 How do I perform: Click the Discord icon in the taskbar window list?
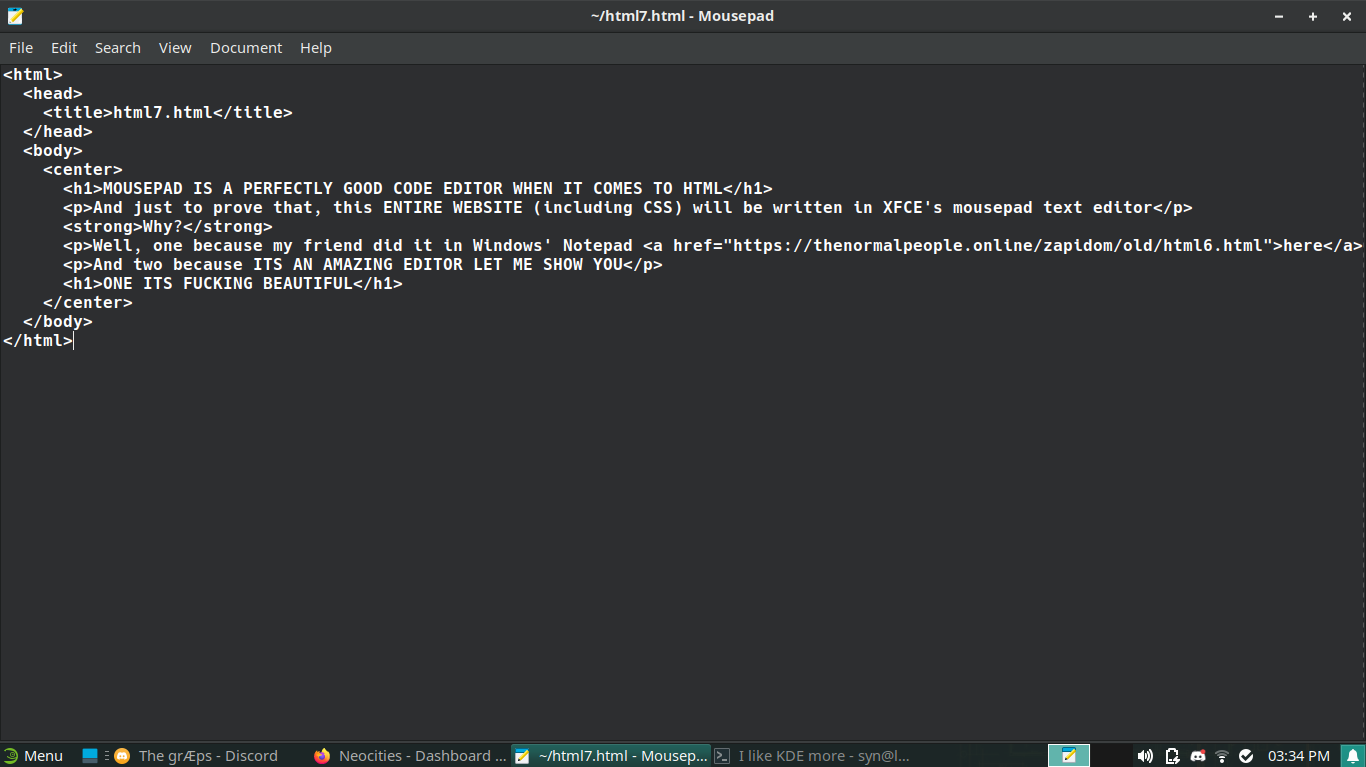pyautogui.click(x=122, y=756)
